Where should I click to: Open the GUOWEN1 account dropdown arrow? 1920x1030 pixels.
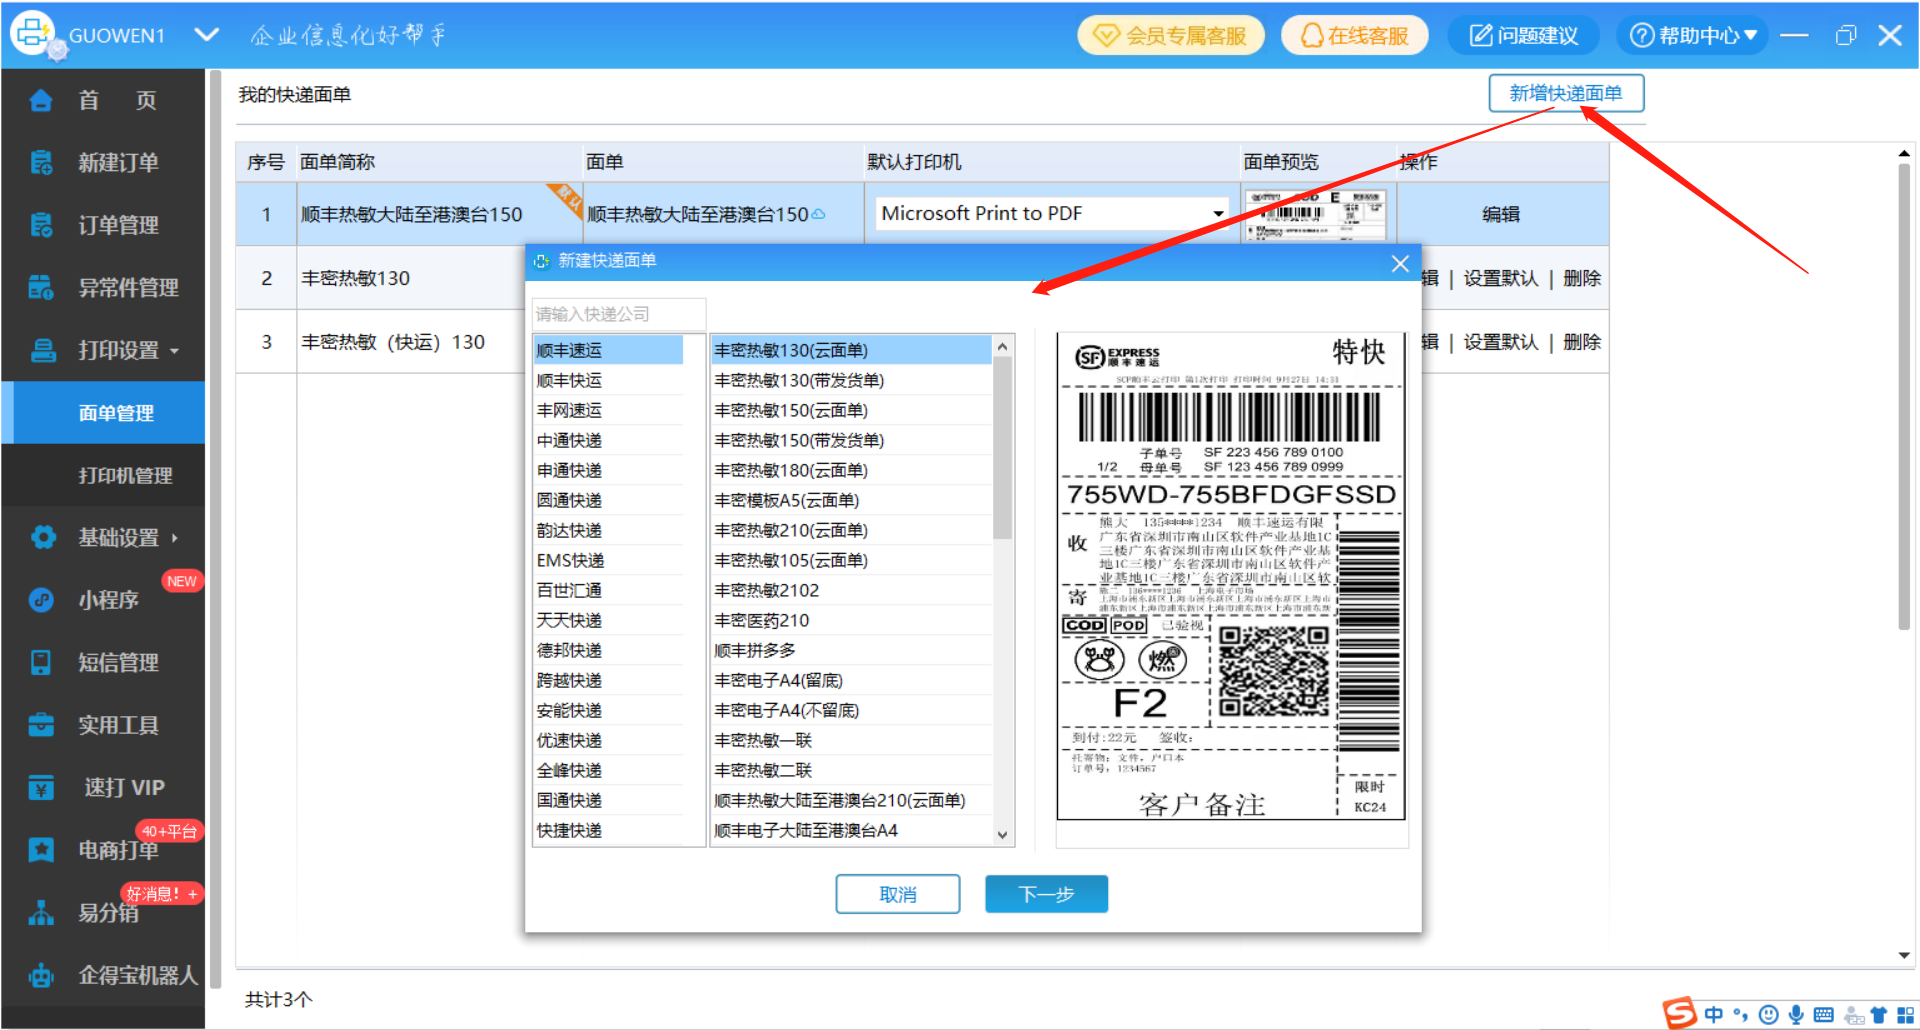click(207, 35)
